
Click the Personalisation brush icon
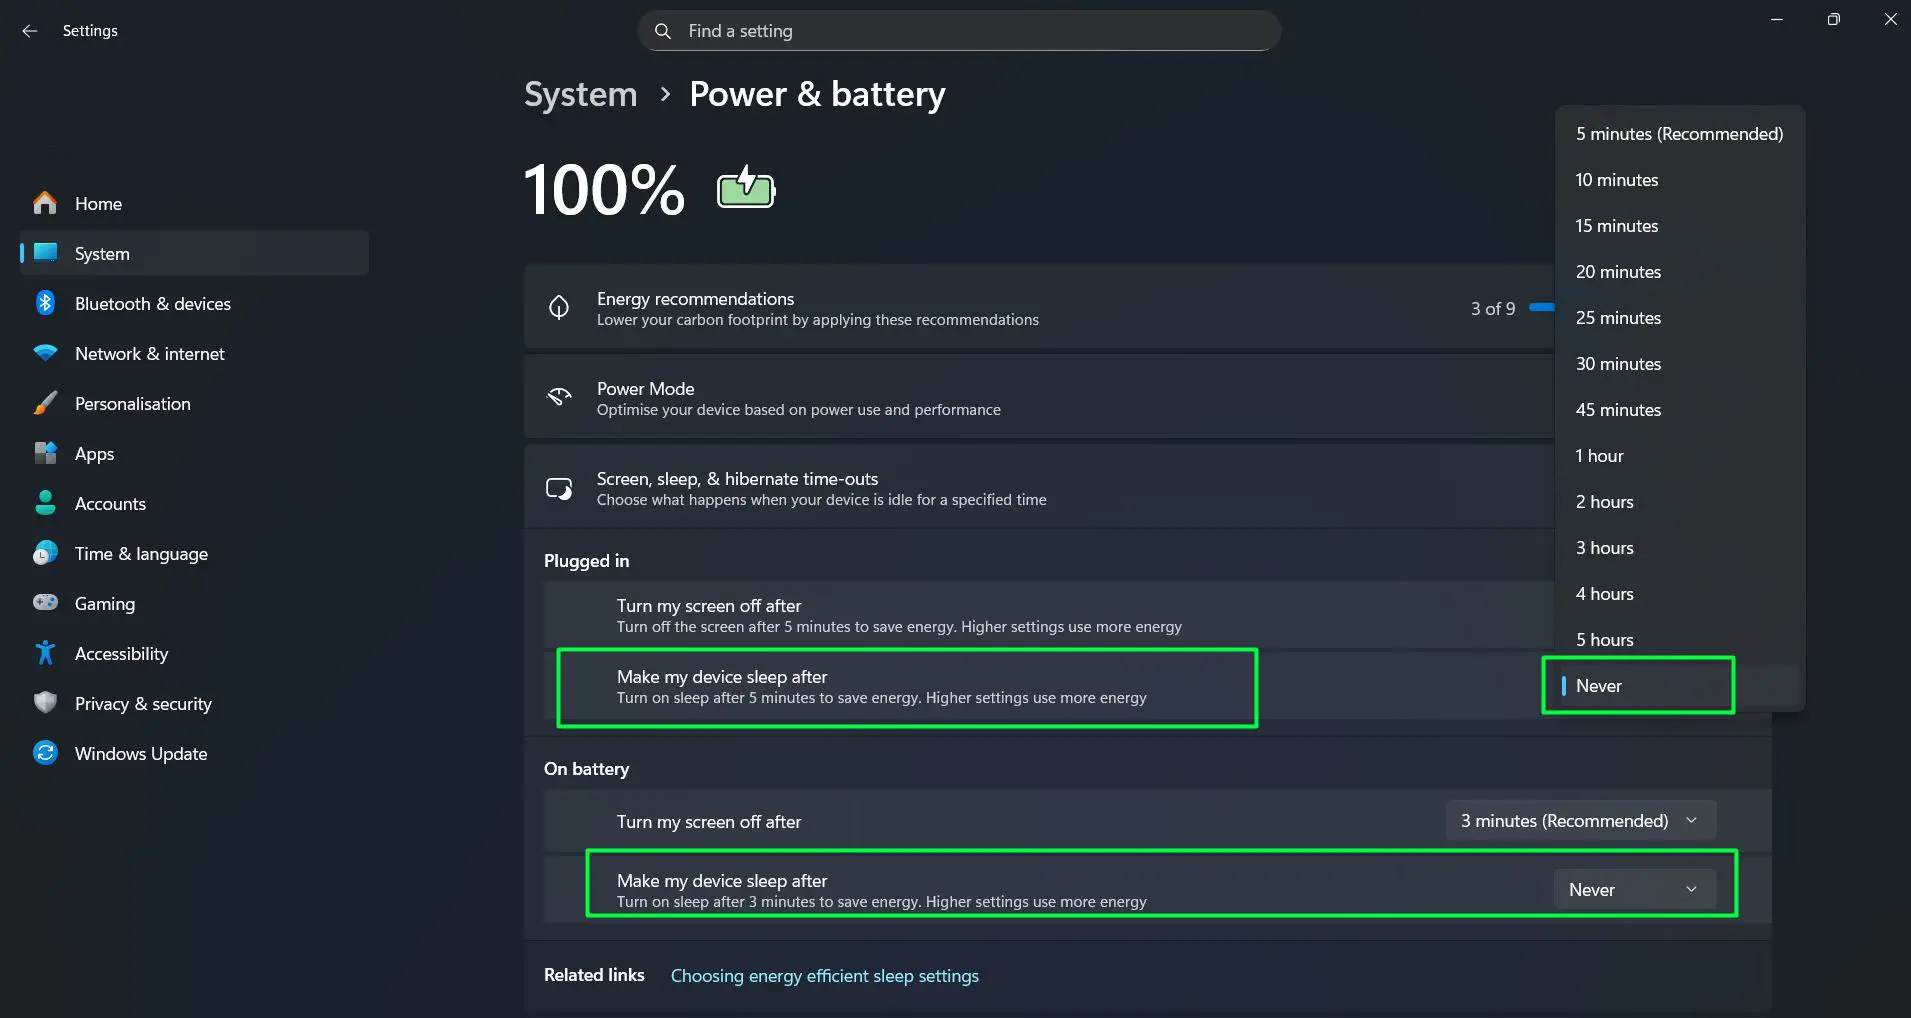pyautogui.click(x=45, y=403)
